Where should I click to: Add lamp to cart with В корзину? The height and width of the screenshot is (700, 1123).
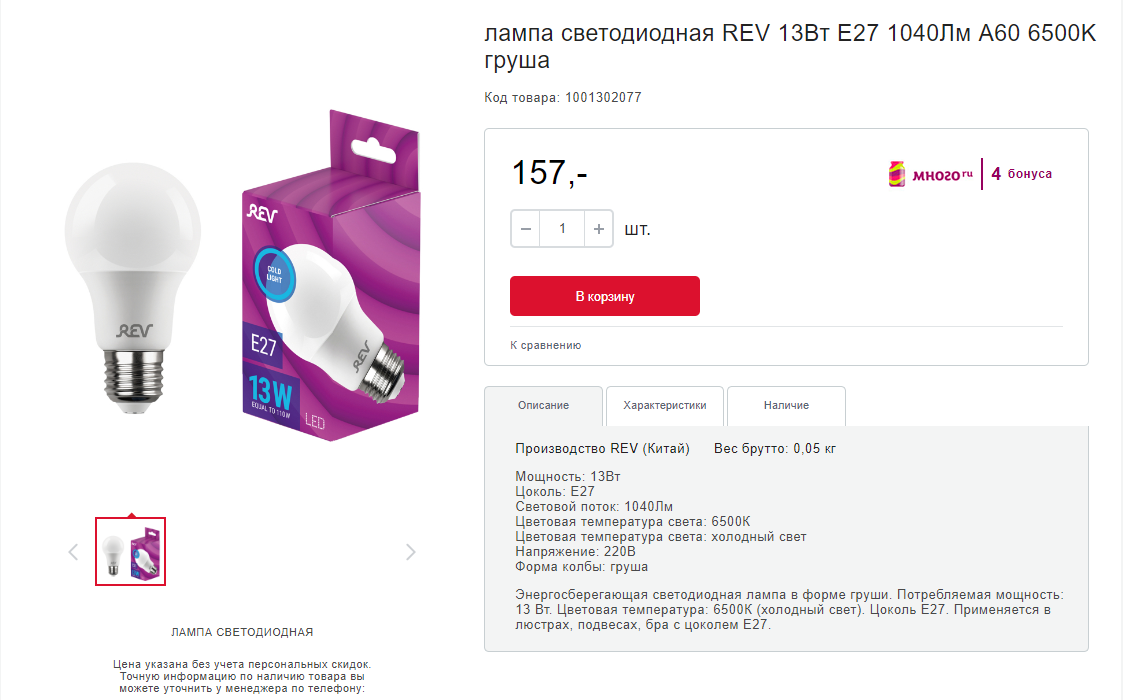coord(604,296)
